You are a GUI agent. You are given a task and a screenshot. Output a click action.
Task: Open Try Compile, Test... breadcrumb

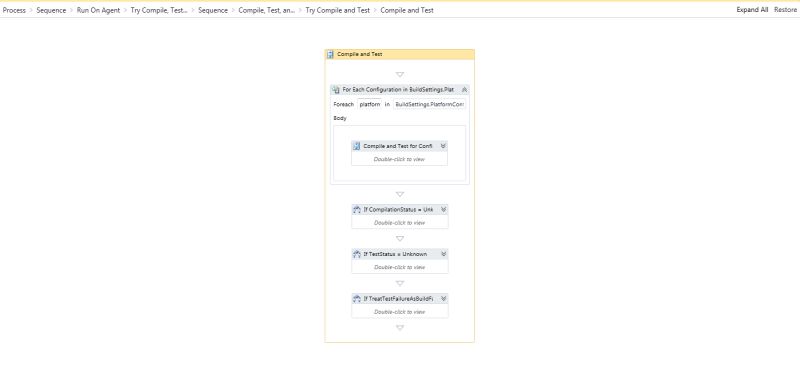click(159, 10)
